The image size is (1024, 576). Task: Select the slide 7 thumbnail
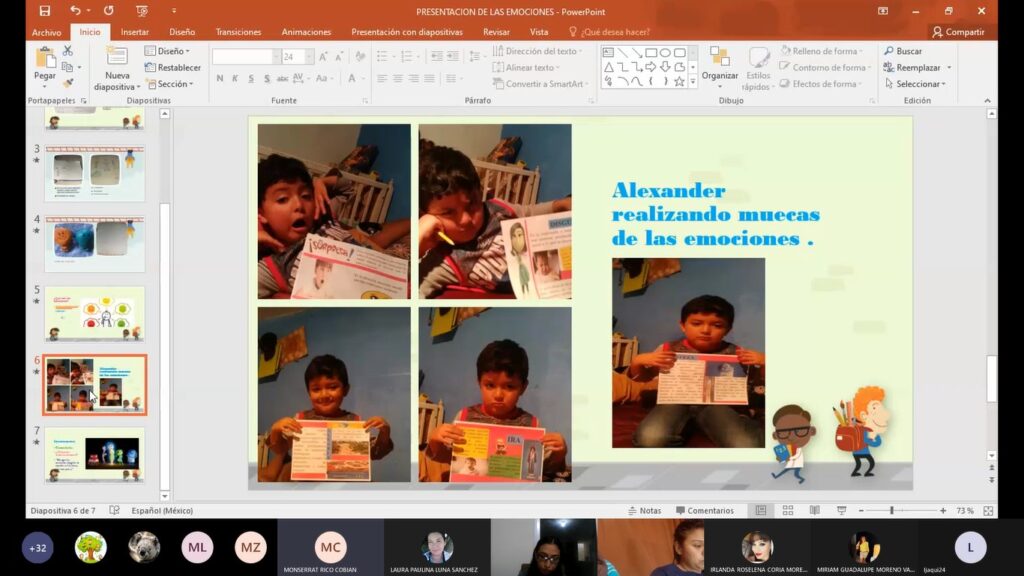(x=95, y=455)
